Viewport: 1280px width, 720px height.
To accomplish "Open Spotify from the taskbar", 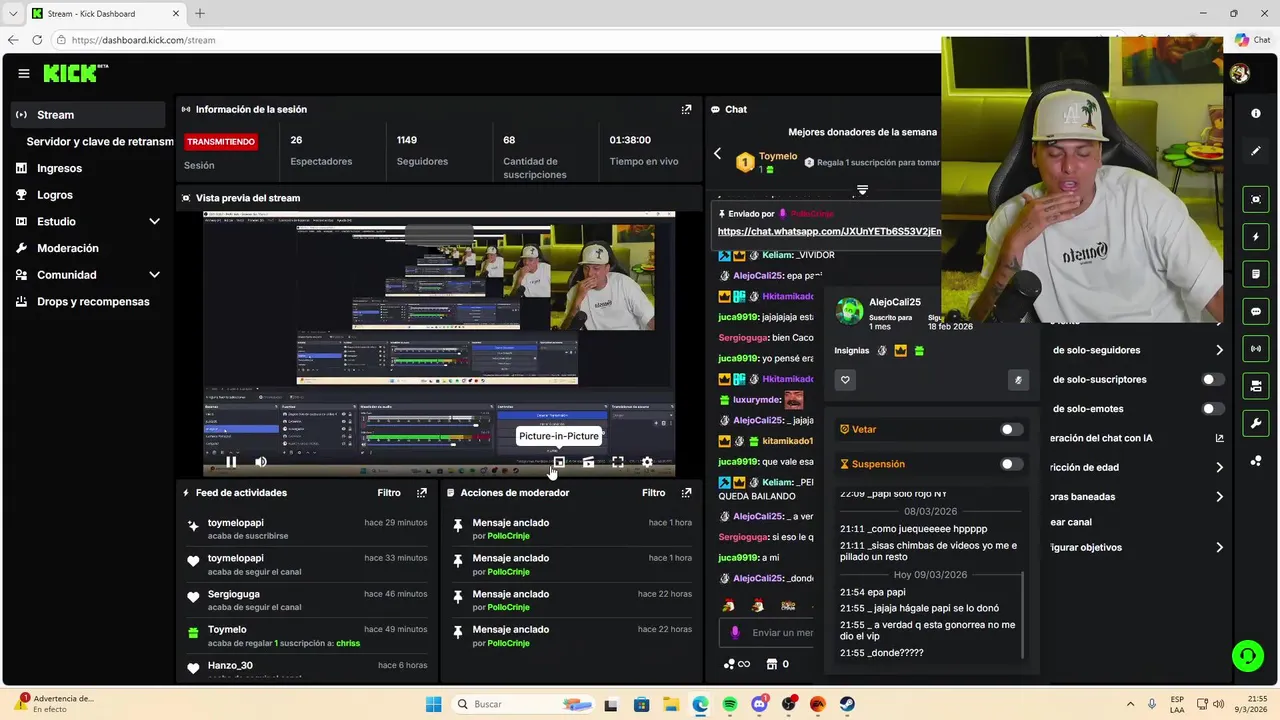I will 730,704.
